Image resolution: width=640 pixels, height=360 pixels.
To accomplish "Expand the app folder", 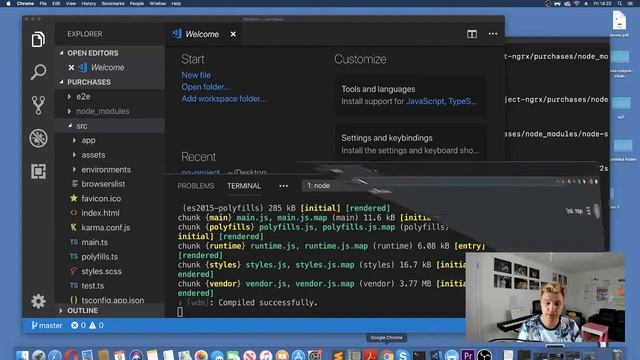I will coord(74,140).
